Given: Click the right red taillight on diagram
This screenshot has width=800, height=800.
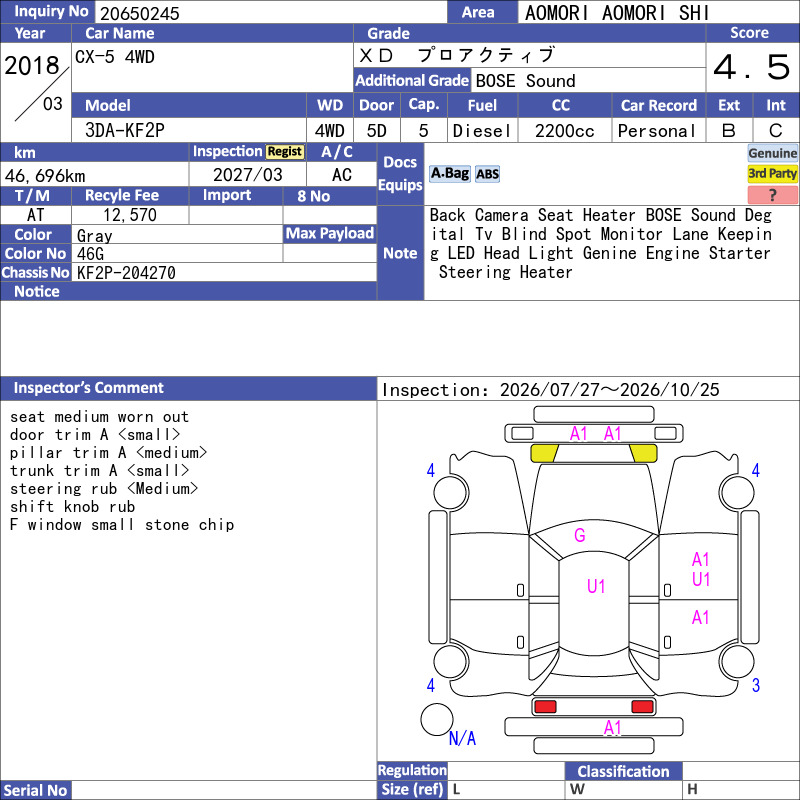Looking at the screenshot, I should pyautogui.click(x=642, y=707).
